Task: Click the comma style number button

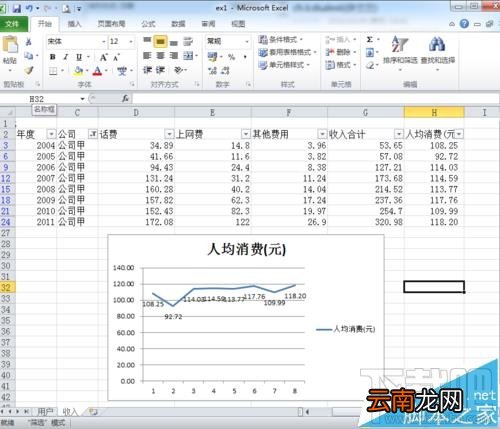Action: pyautogui.click(x=245, y=57)
